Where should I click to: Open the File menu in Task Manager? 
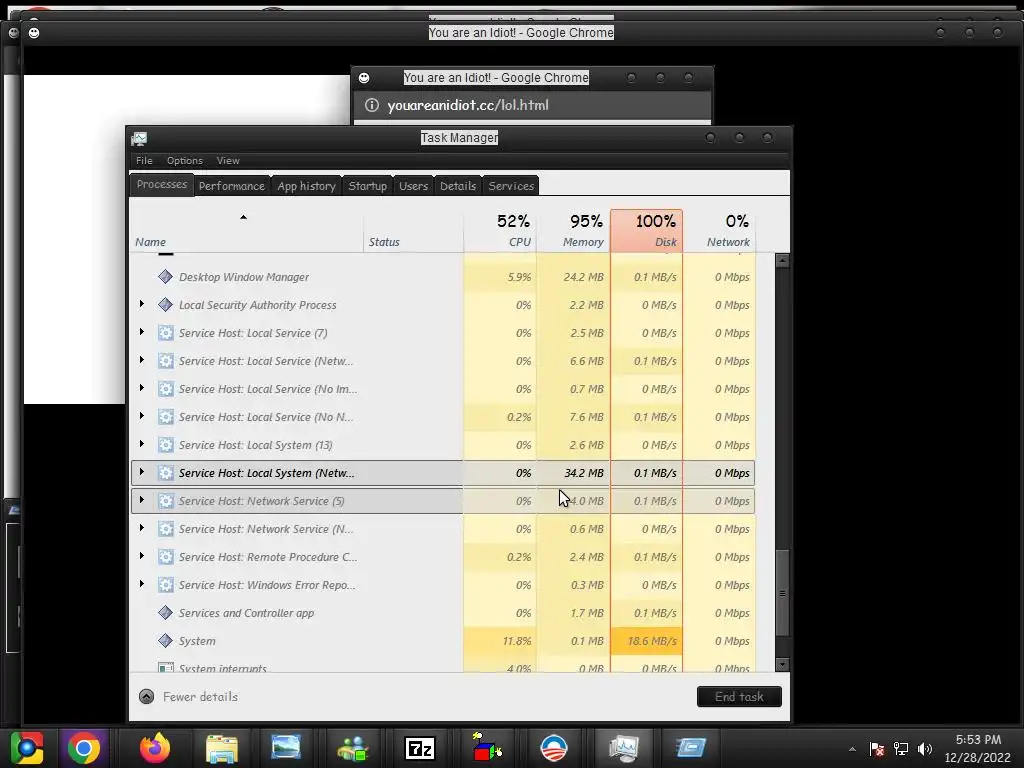click(144, 161)
